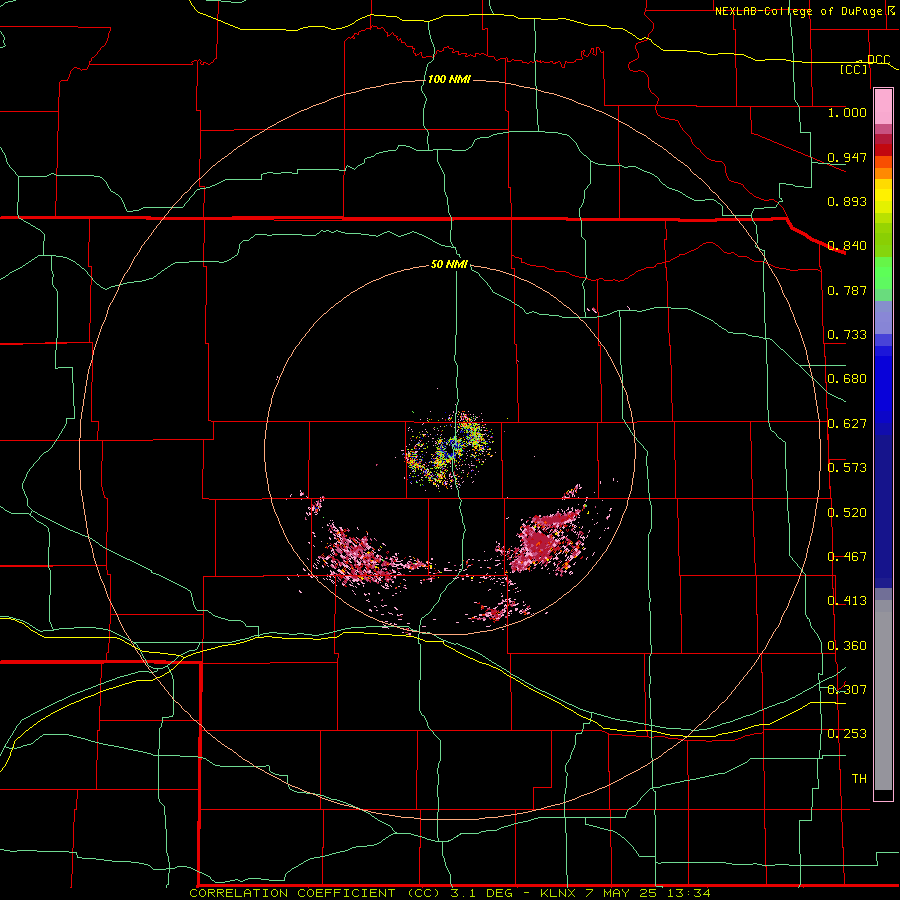Click the 0.253 legend value
Screen dimensions: 900x900
(x=847, y=734)
